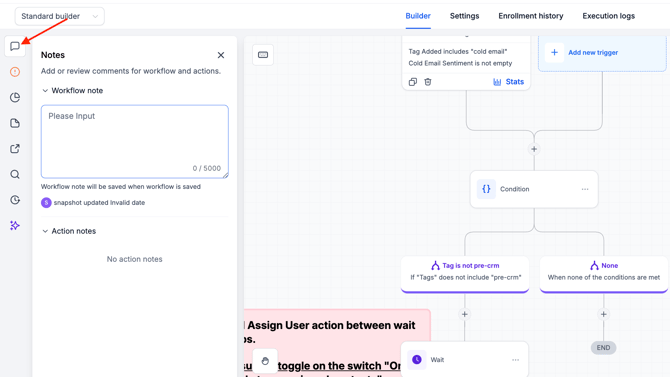Delete the trigger with trash icon
670x377 pixels.
[428, 82]
